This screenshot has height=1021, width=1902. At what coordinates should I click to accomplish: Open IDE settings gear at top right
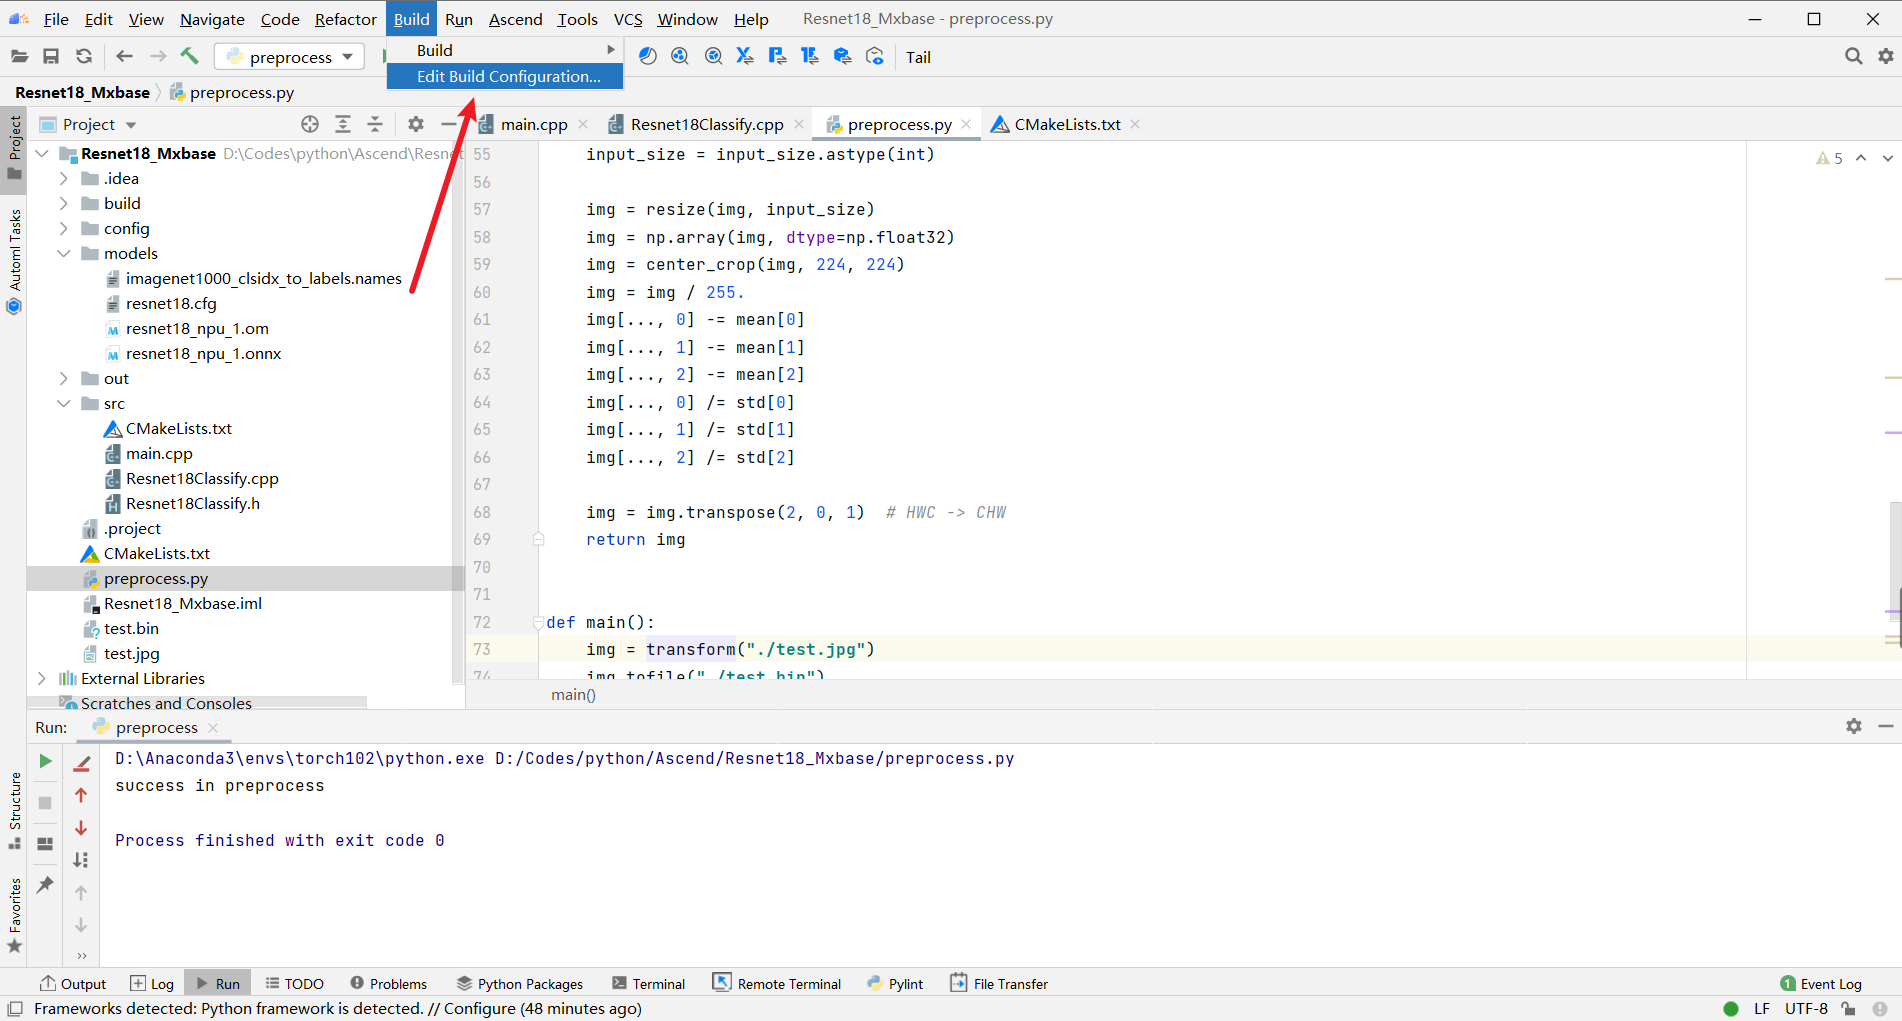[1885, 57]
